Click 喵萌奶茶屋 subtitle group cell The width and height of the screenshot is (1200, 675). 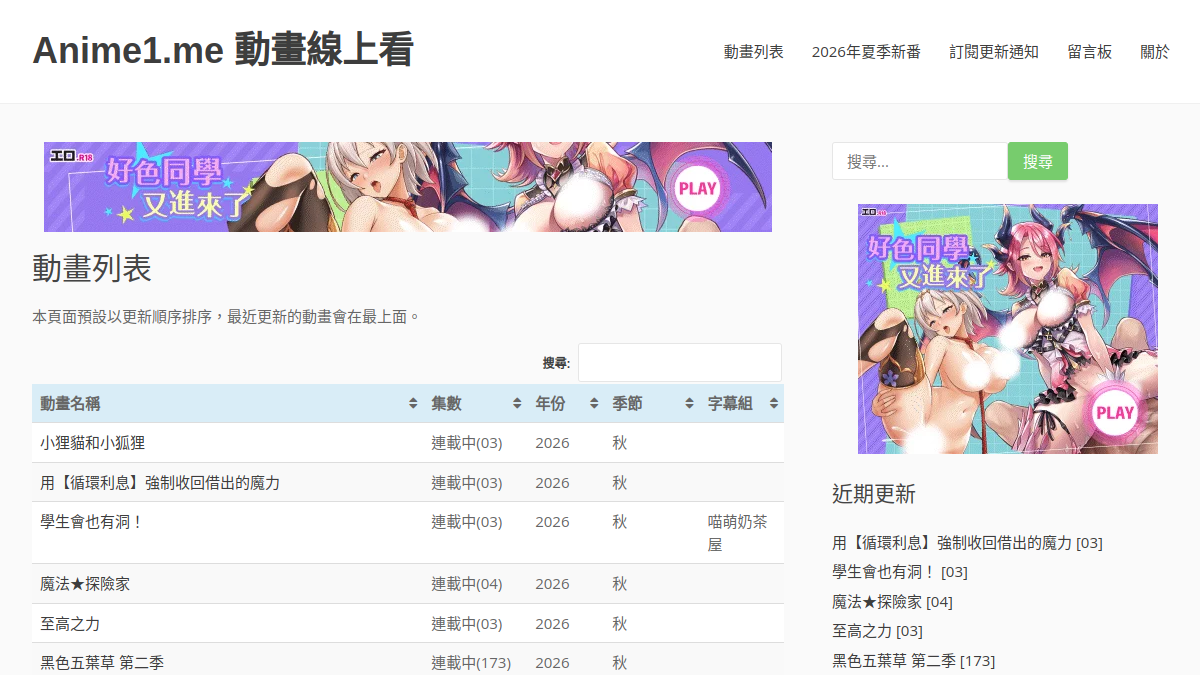pos(738,533)
